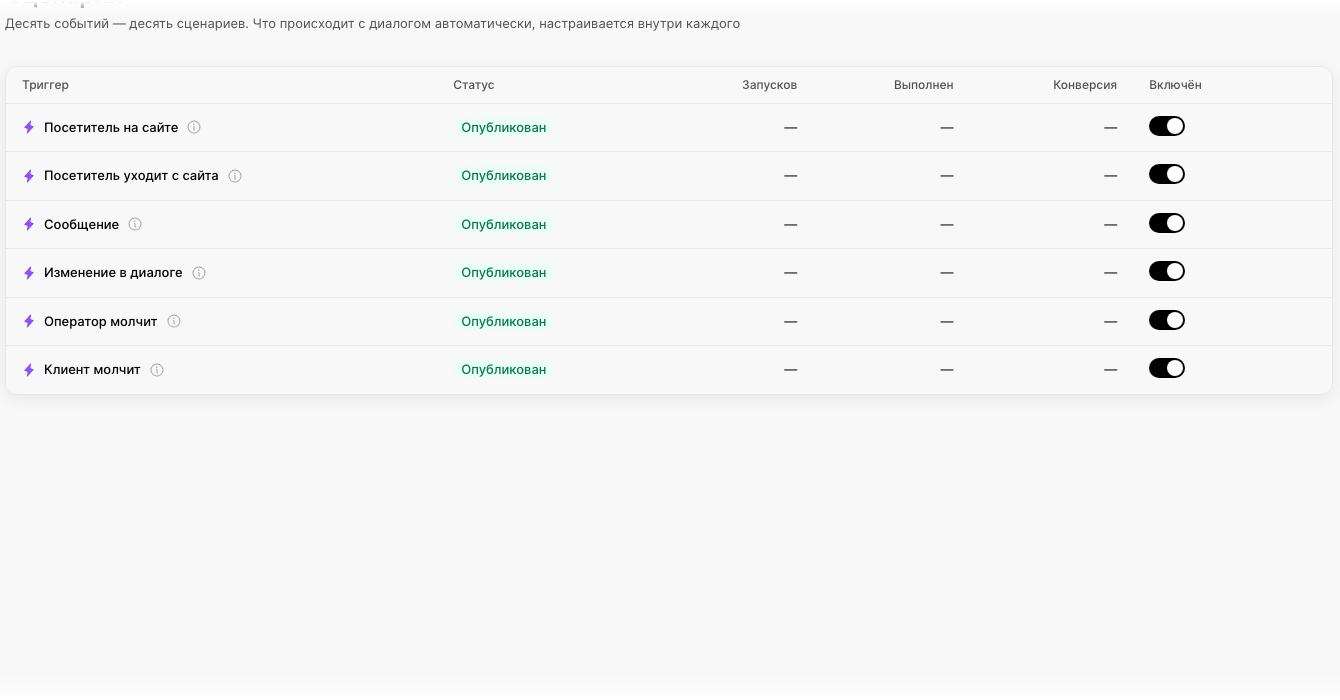Click the «Статус» column header

click(x=474, y=85)
